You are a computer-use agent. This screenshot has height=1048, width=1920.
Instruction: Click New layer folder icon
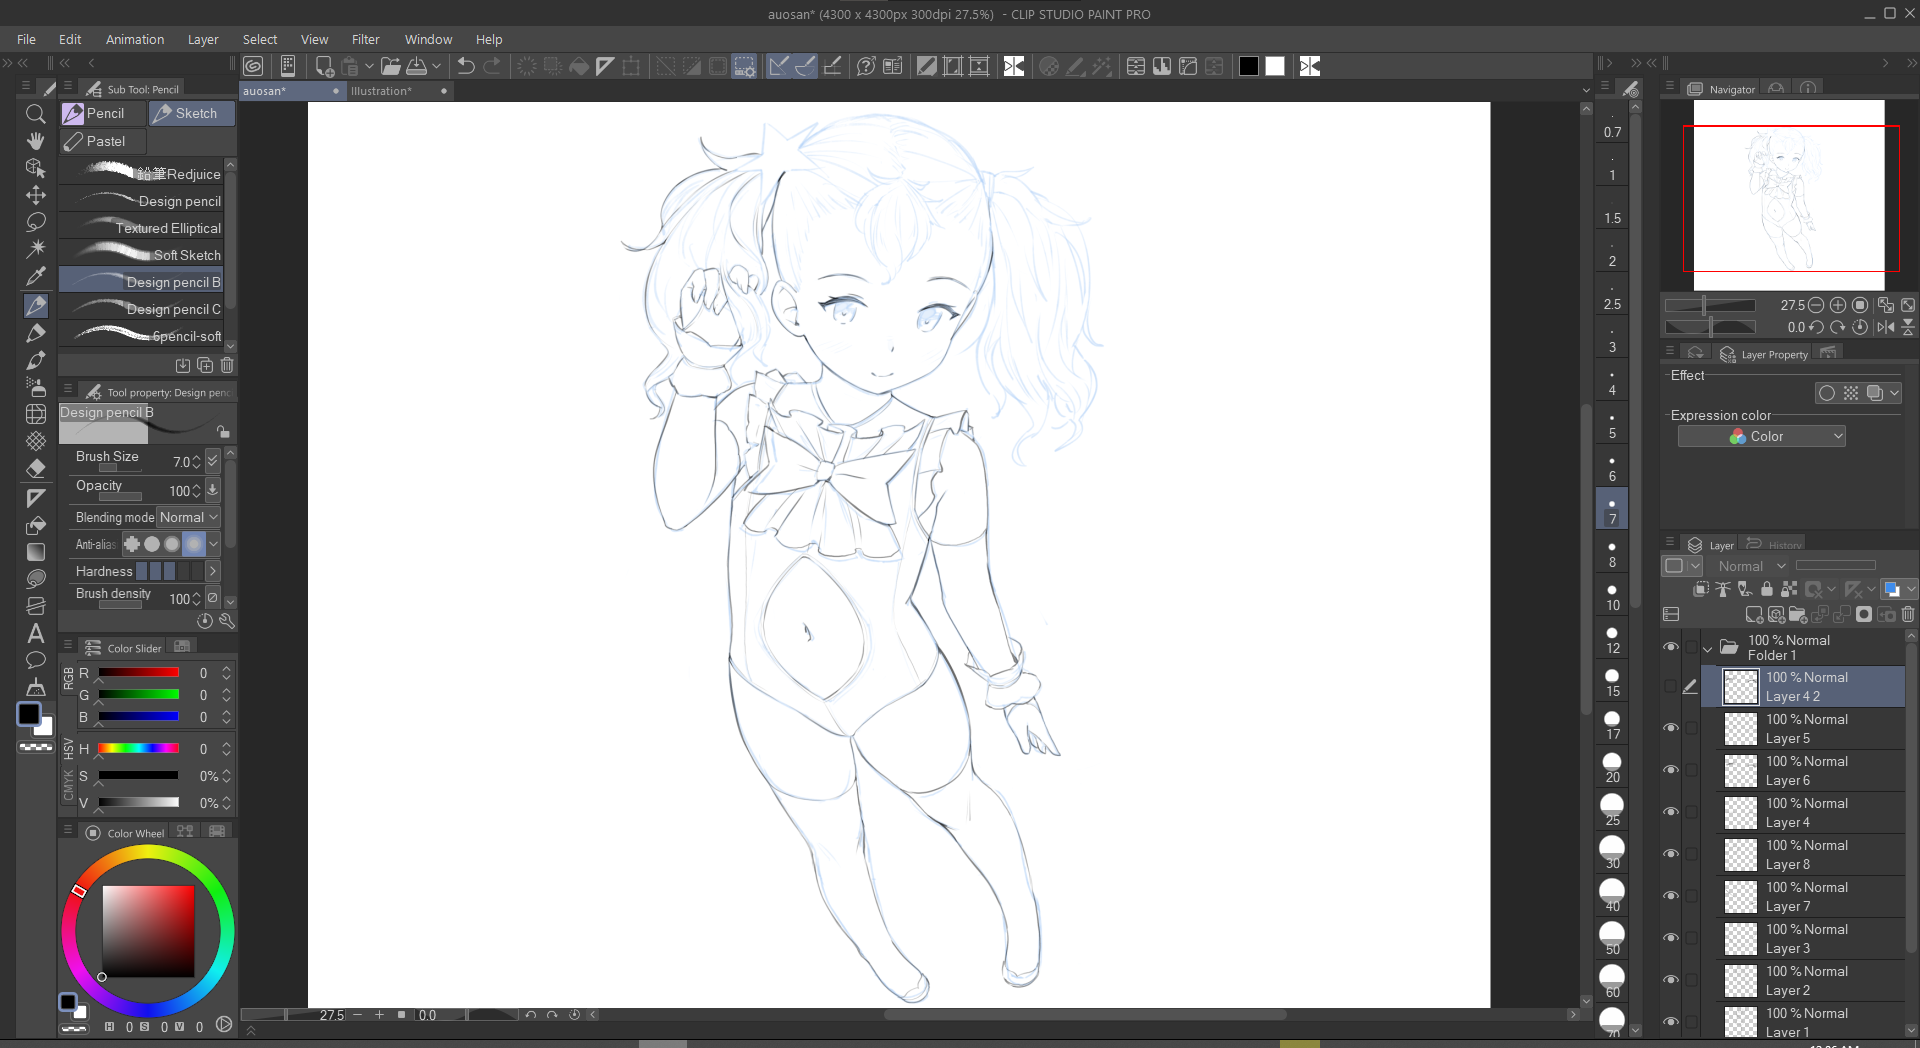(1797, 614)
